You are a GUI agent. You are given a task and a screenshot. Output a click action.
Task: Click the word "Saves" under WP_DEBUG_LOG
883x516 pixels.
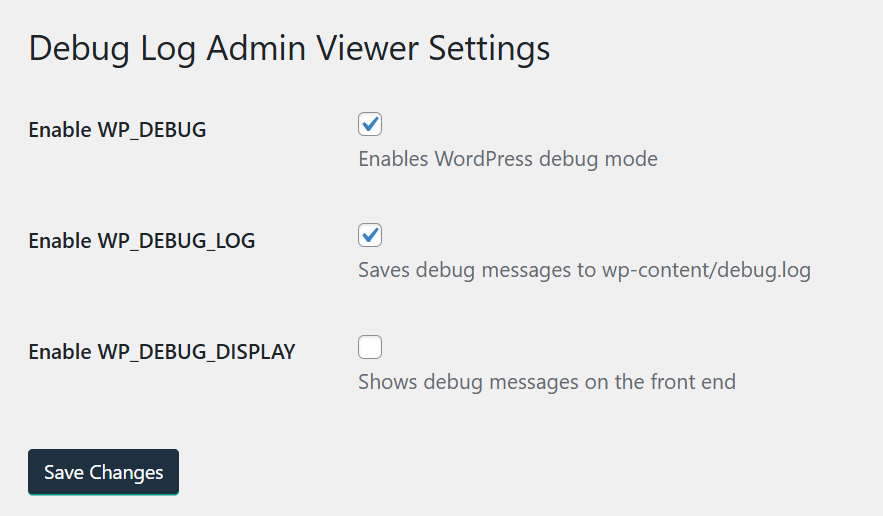(385, 270)
